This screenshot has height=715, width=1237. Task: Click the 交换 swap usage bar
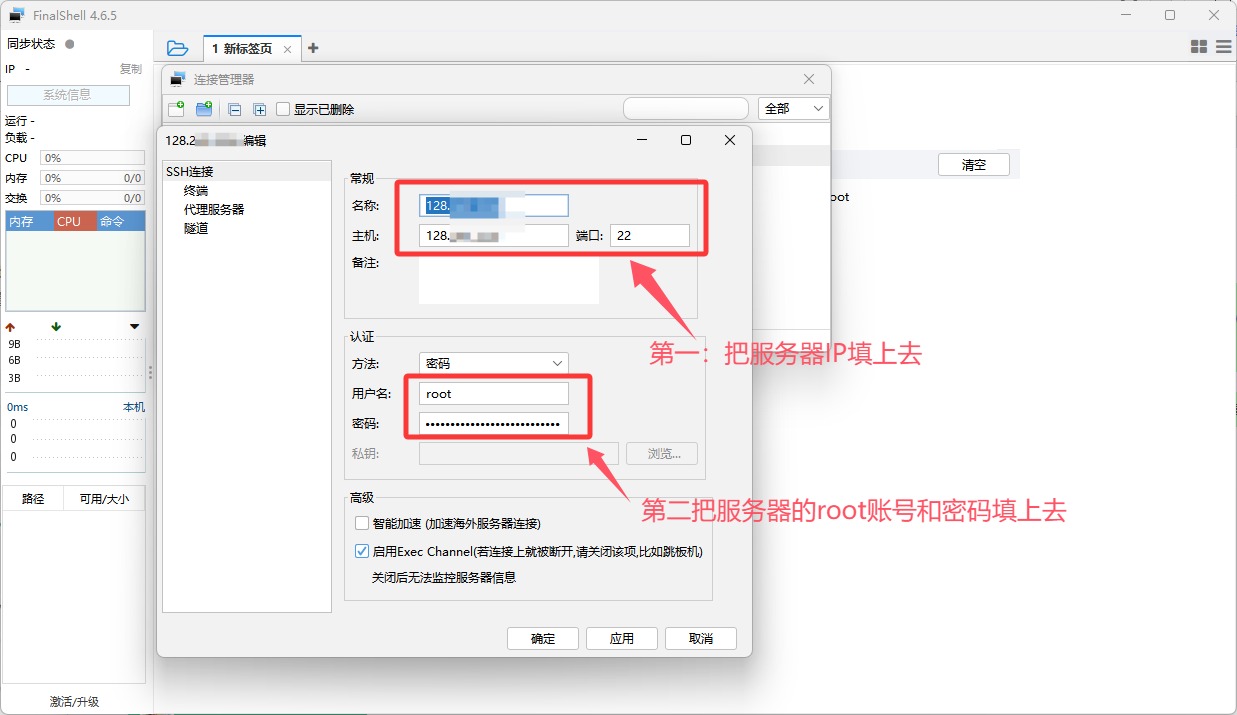click(x=92, y=198)
